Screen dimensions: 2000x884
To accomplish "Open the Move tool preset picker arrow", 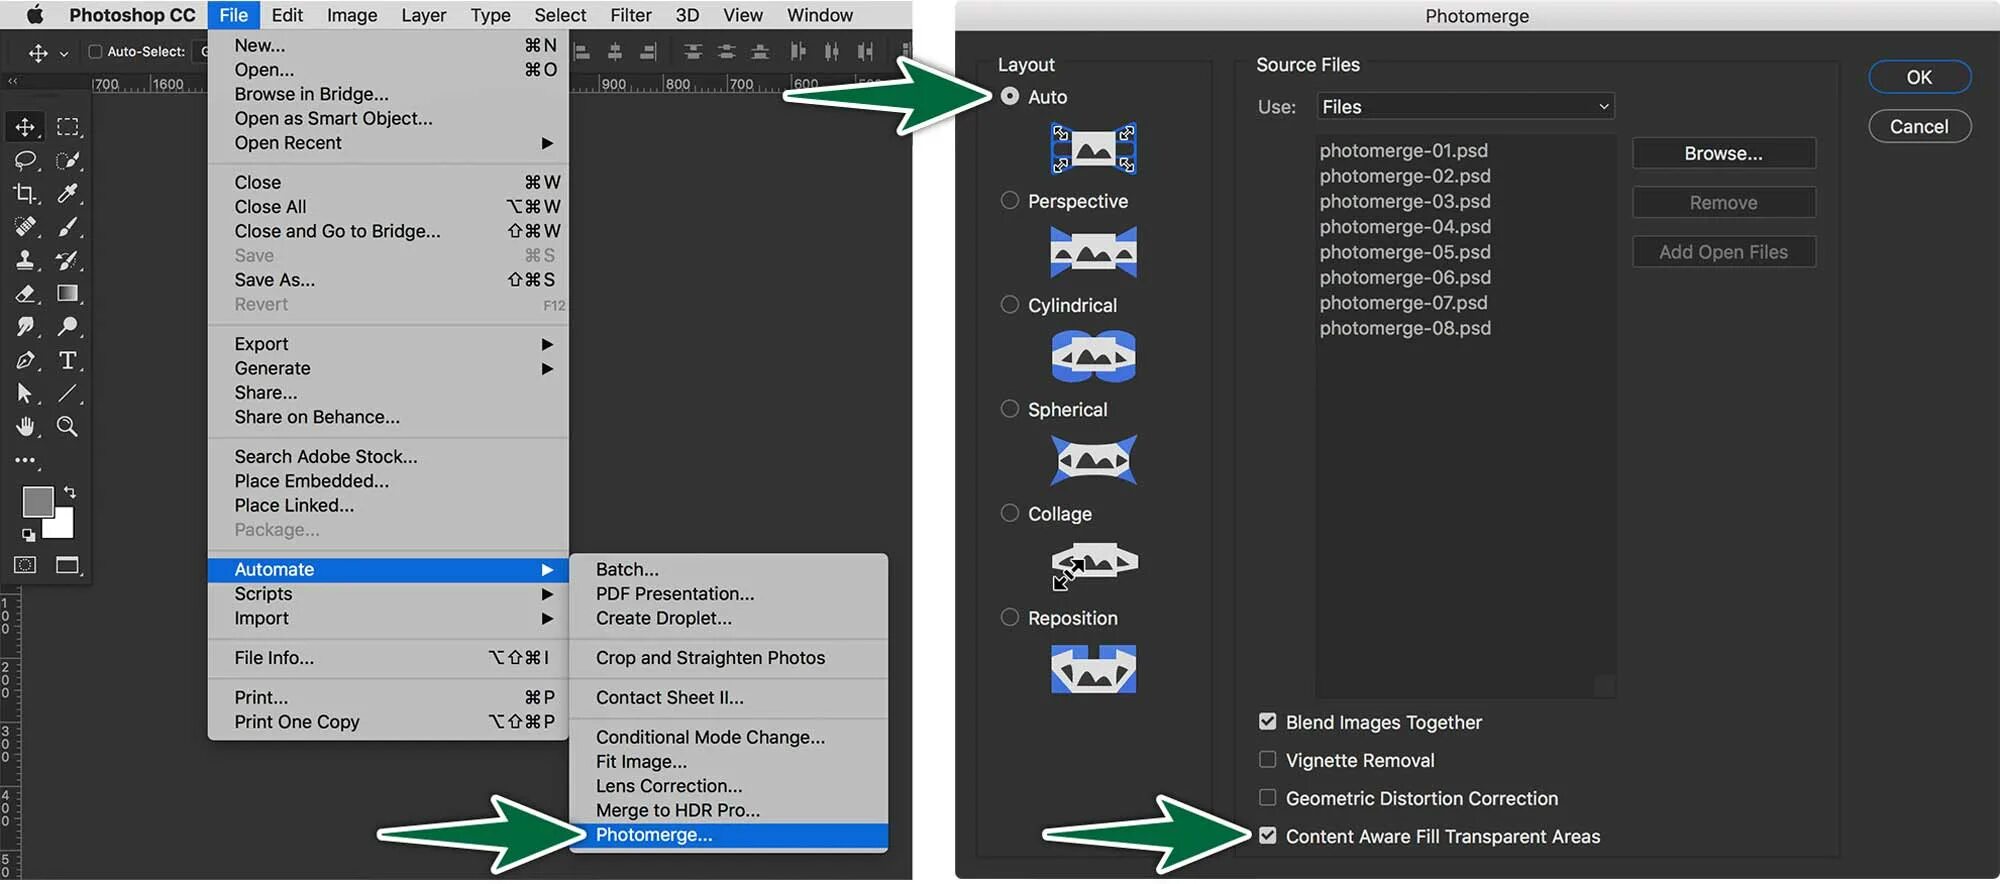I will [x=64, y=53].
